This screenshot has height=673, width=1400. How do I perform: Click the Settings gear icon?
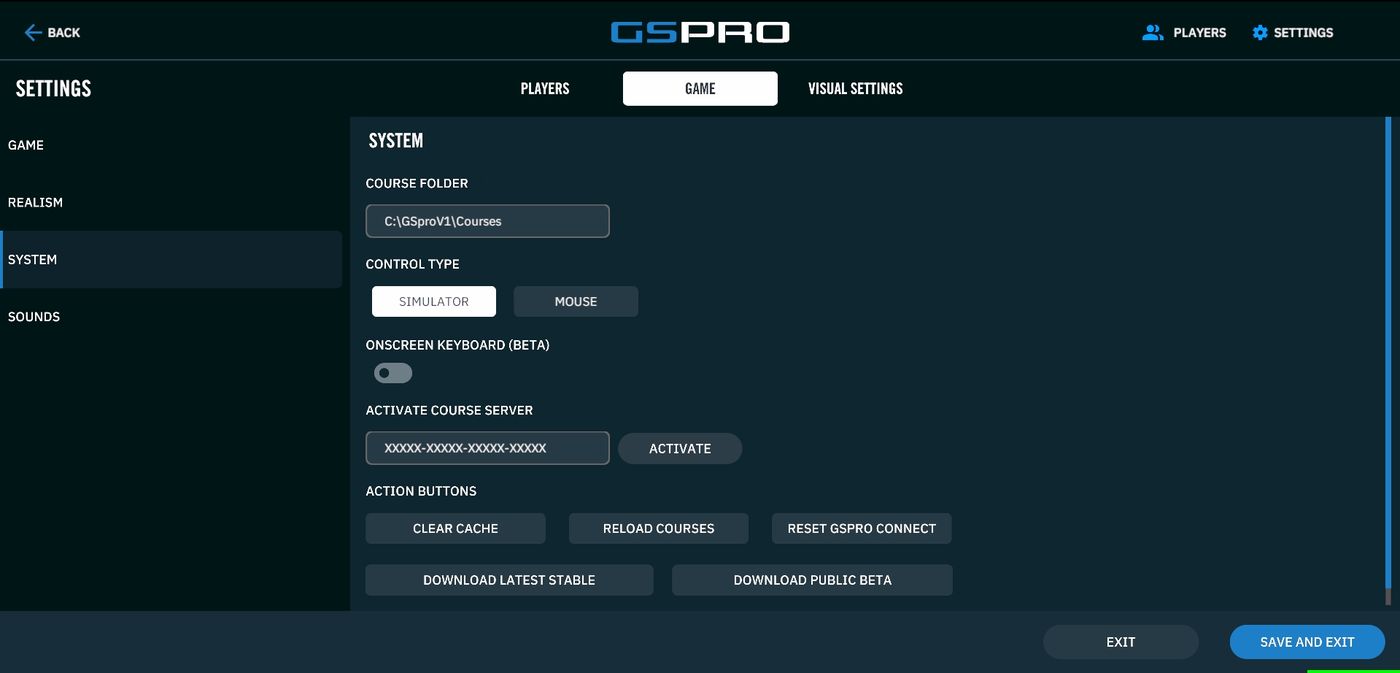[1260, 33]
